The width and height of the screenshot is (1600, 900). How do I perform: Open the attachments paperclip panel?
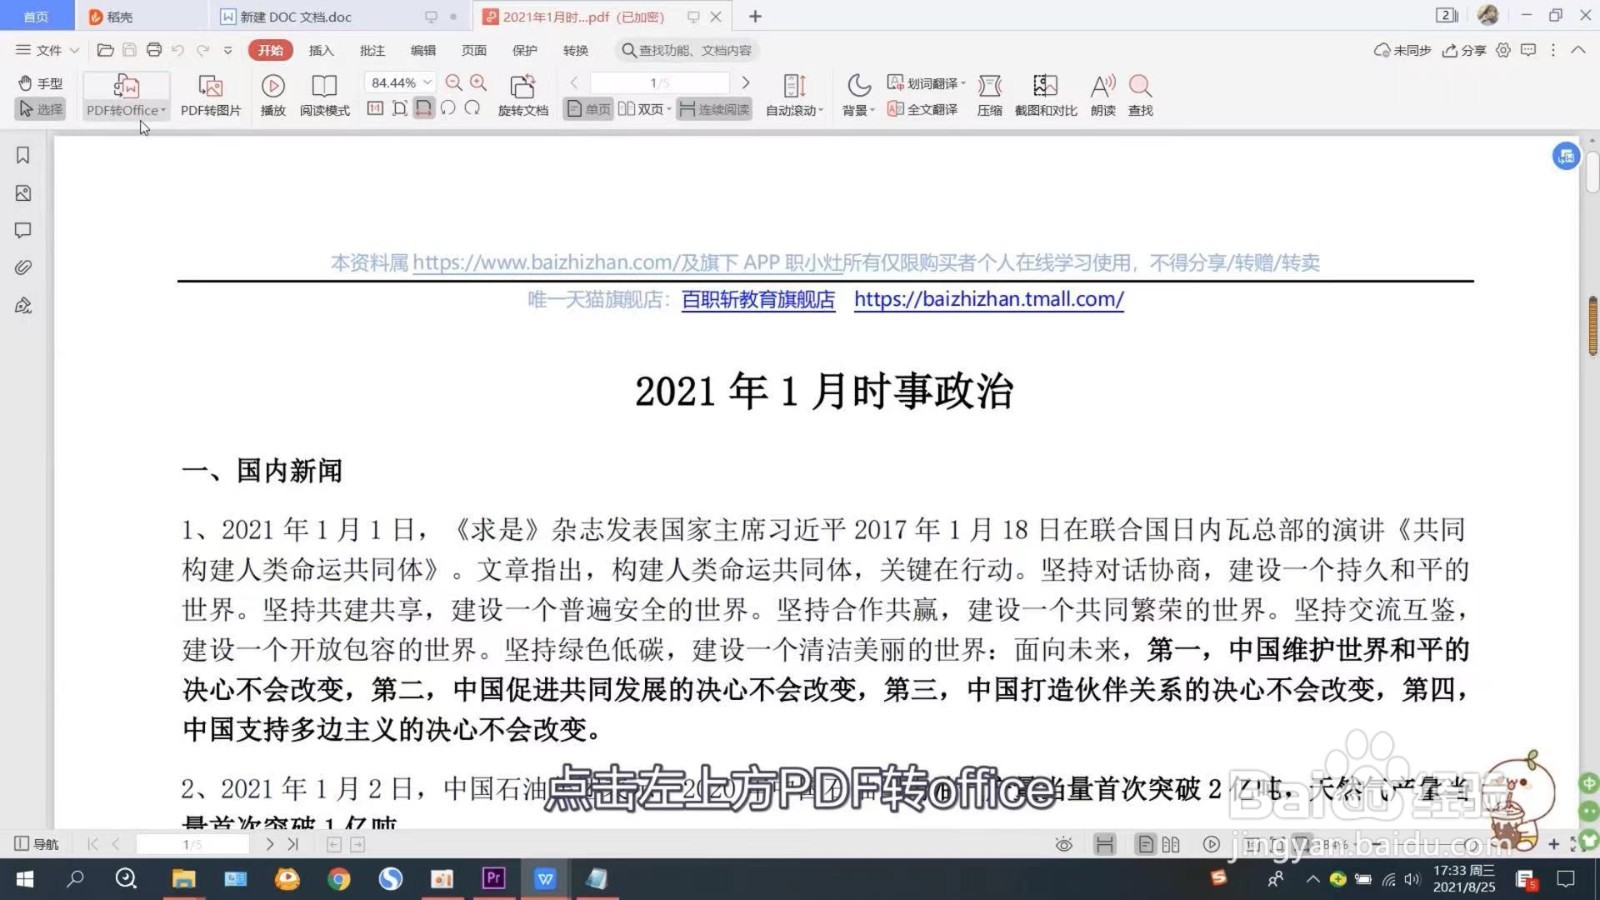point(23,267)
